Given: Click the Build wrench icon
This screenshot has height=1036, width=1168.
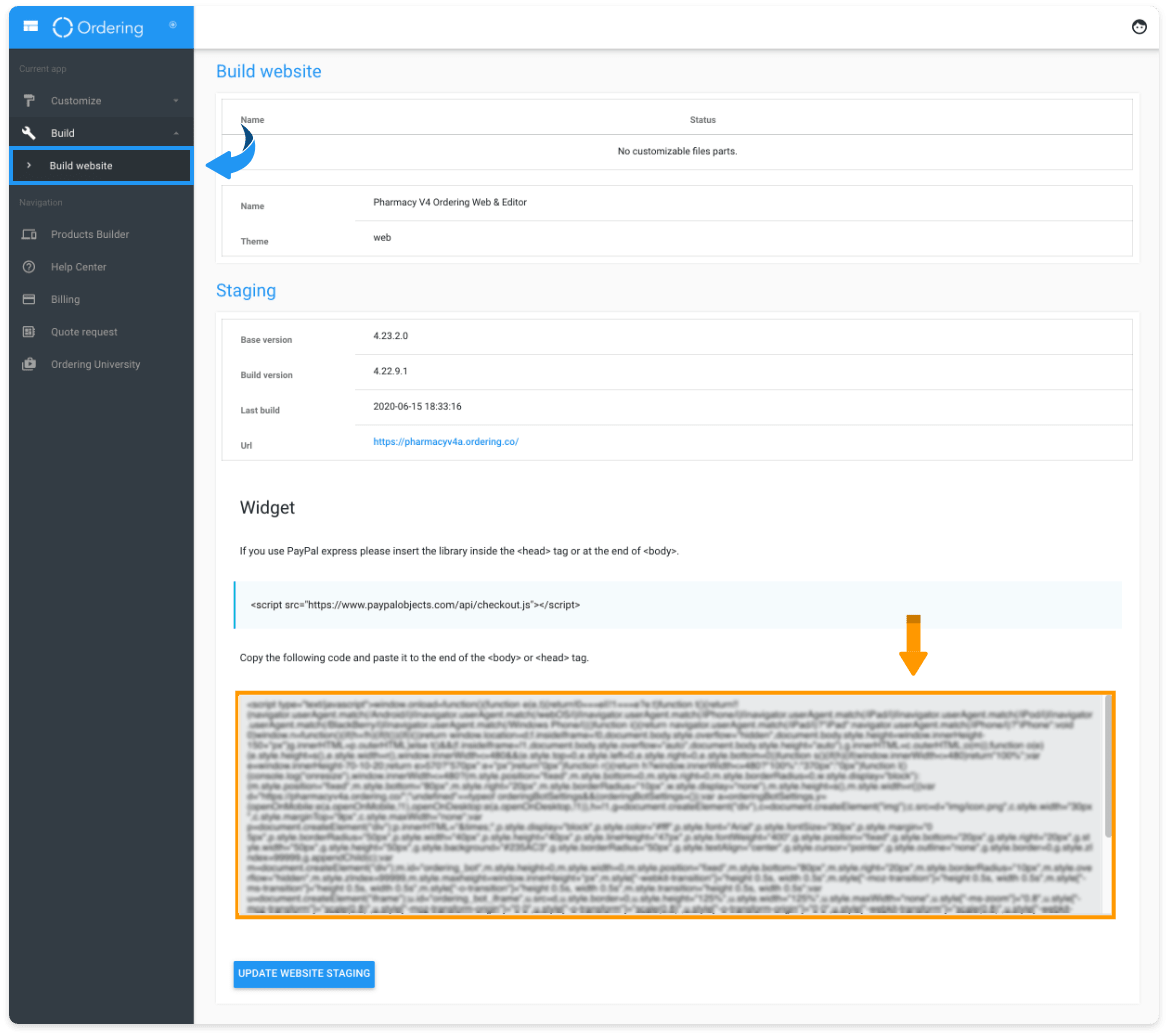Looking at the screenshot, I should (29, 133).
